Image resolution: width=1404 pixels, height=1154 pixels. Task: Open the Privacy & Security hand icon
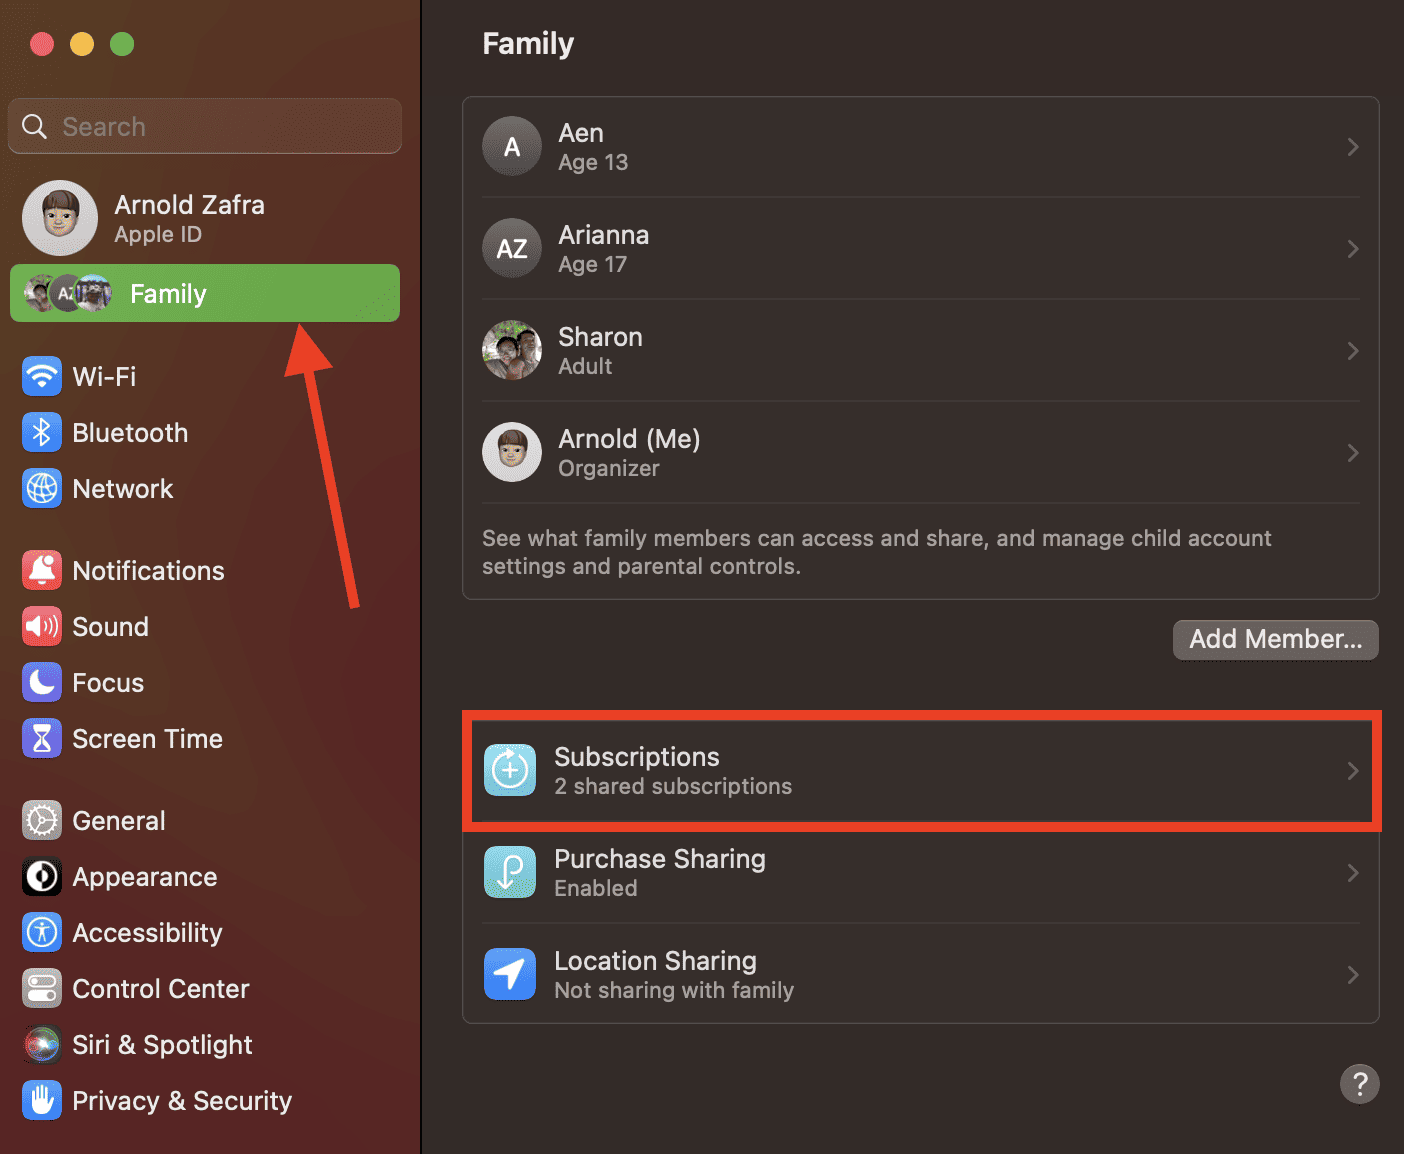[42, 1101]
